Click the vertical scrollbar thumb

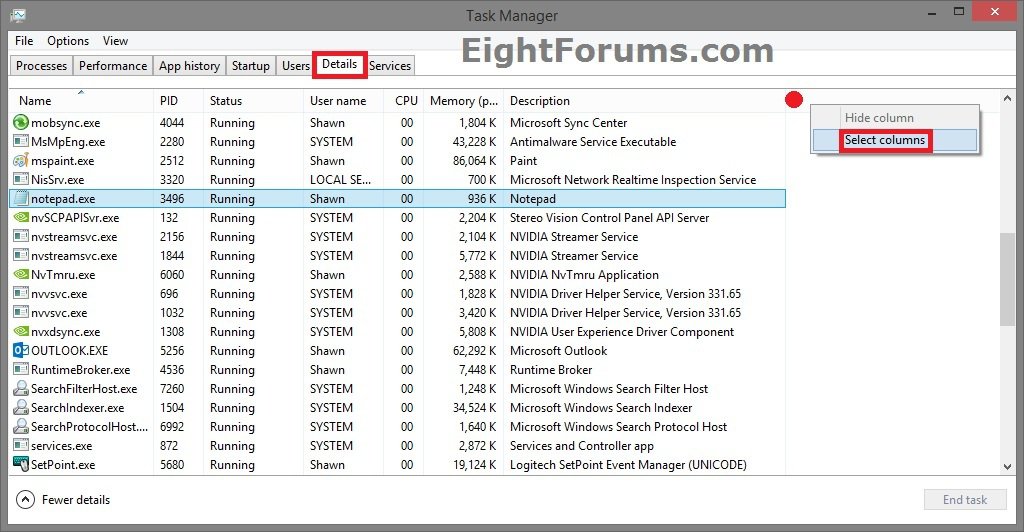[1007, 279]
